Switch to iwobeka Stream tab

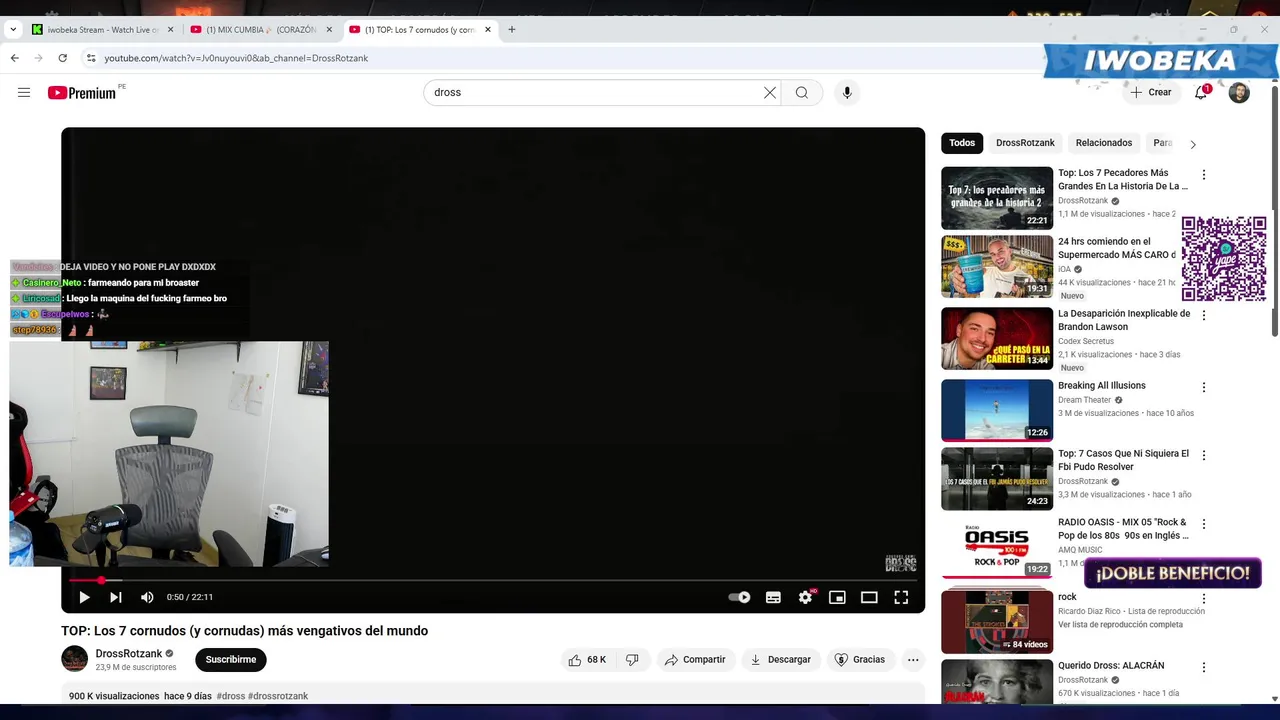(101, 30)
